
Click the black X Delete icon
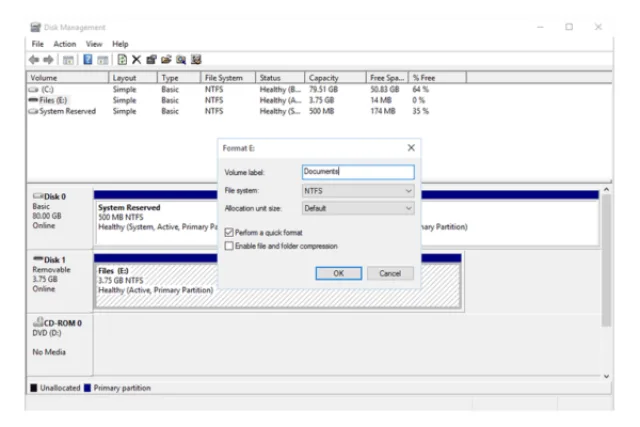click(x=136, y=60)
